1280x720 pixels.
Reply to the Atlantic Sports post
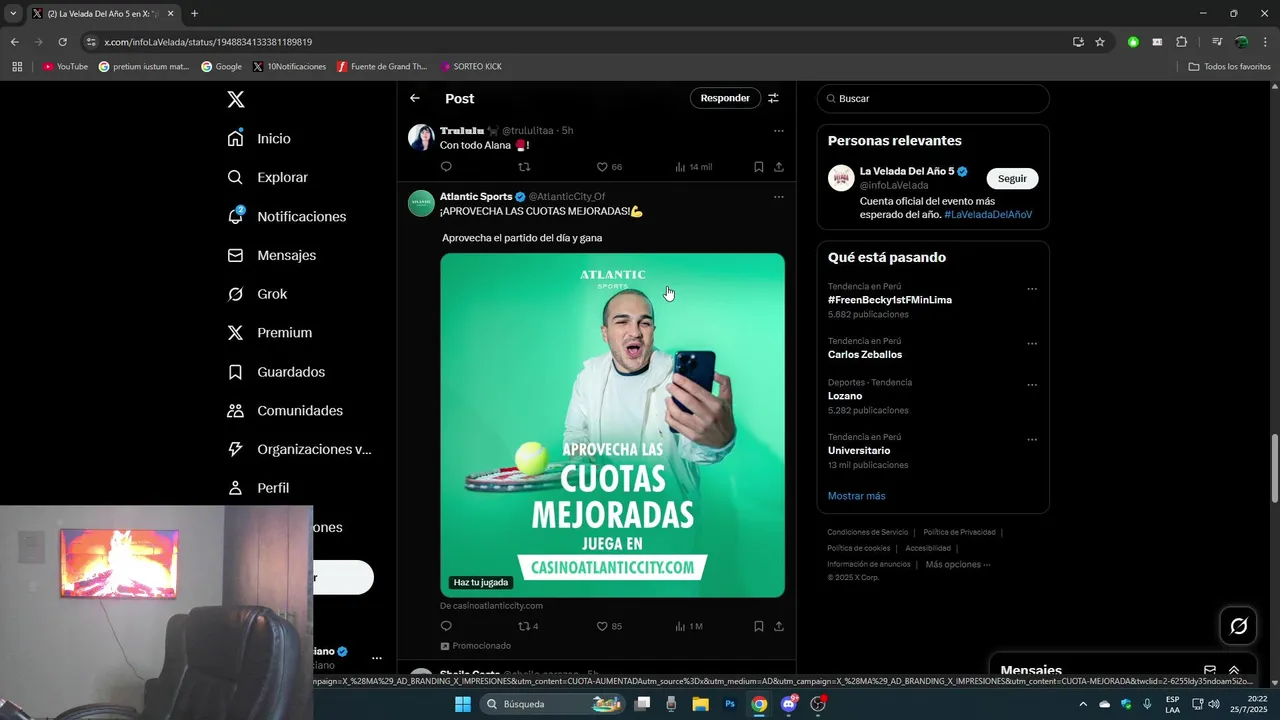[446, 627]
